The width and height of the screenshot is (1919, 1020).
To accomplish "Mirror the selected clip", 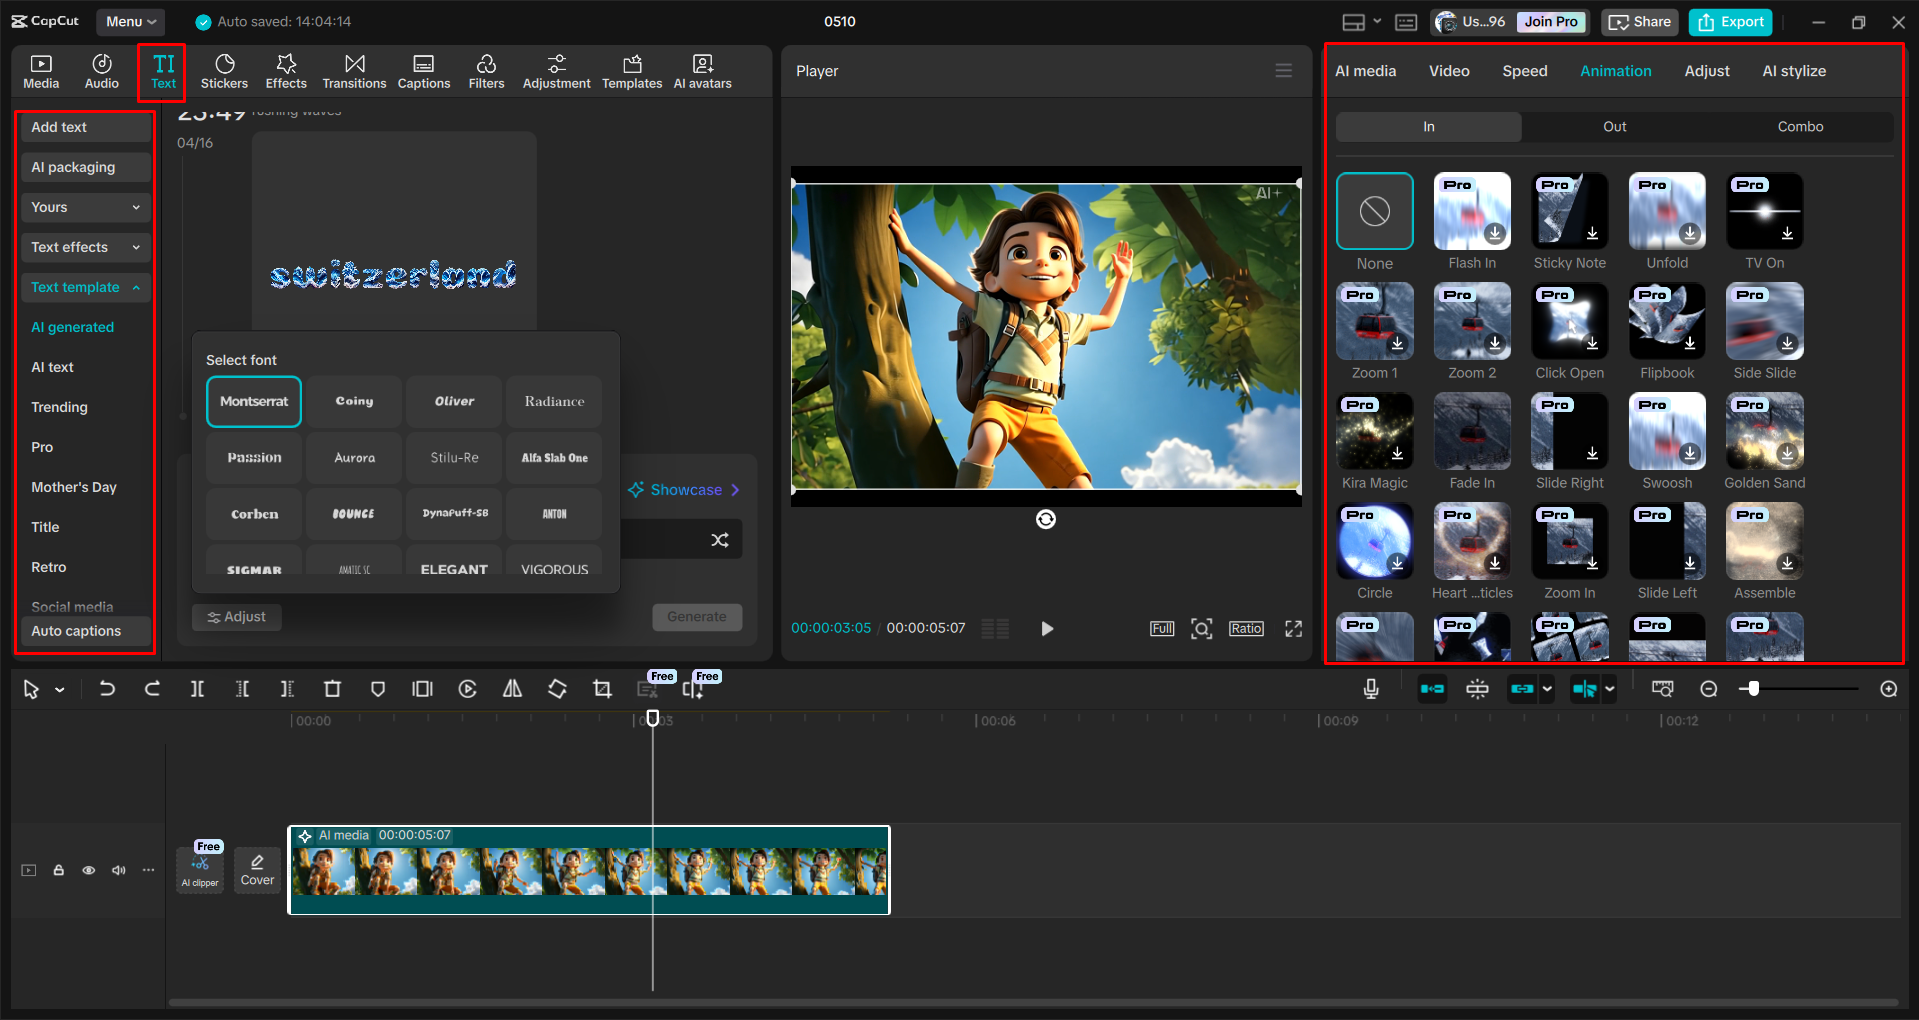I will pyautogui.click(x=511, y=689).
